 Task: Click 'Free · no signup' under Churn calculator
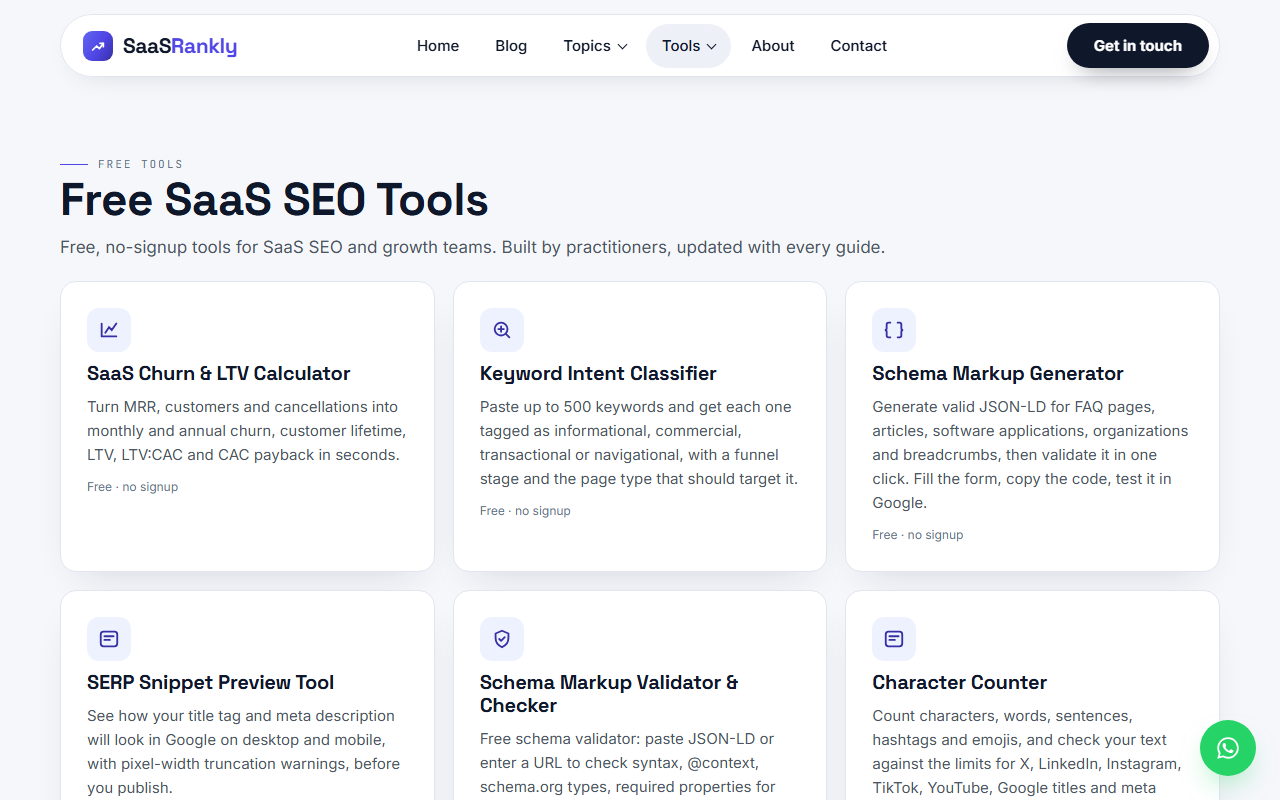pos(133,487)
